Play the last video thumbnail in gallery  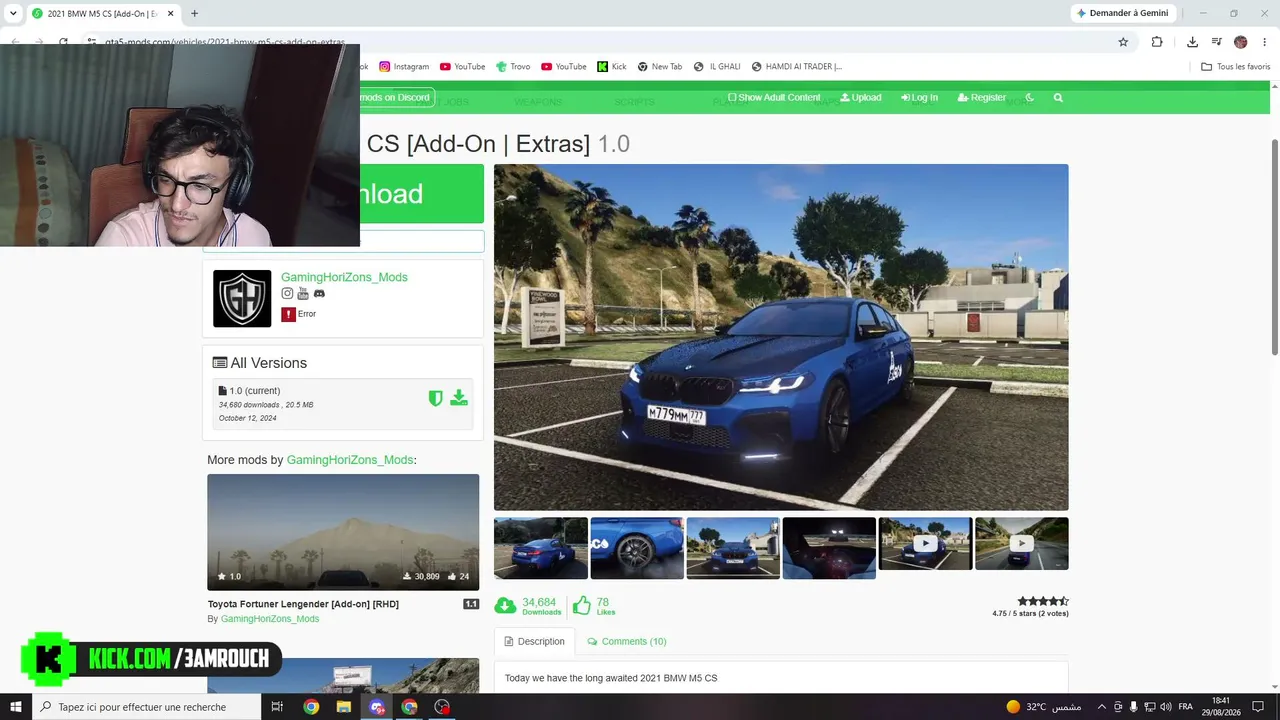(x=1022, y=544)
